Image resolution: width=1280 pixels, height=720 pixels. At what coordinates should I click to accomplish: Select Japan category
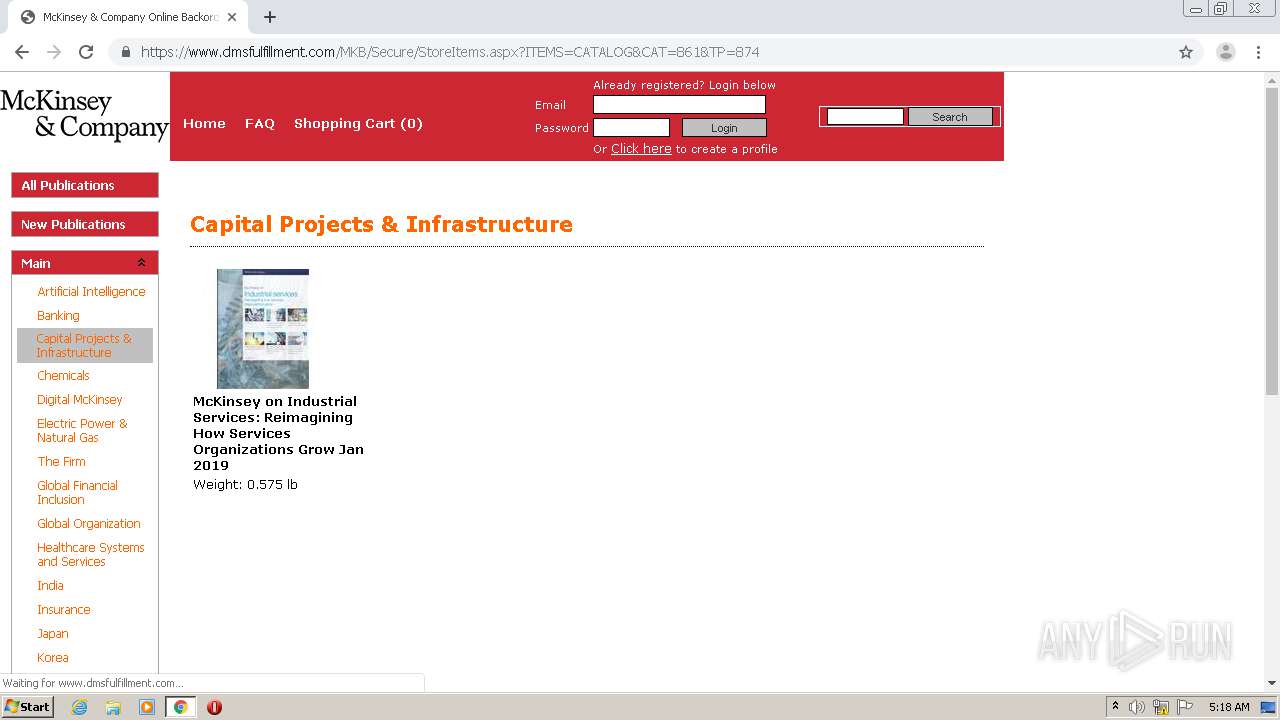coord(53,633)
